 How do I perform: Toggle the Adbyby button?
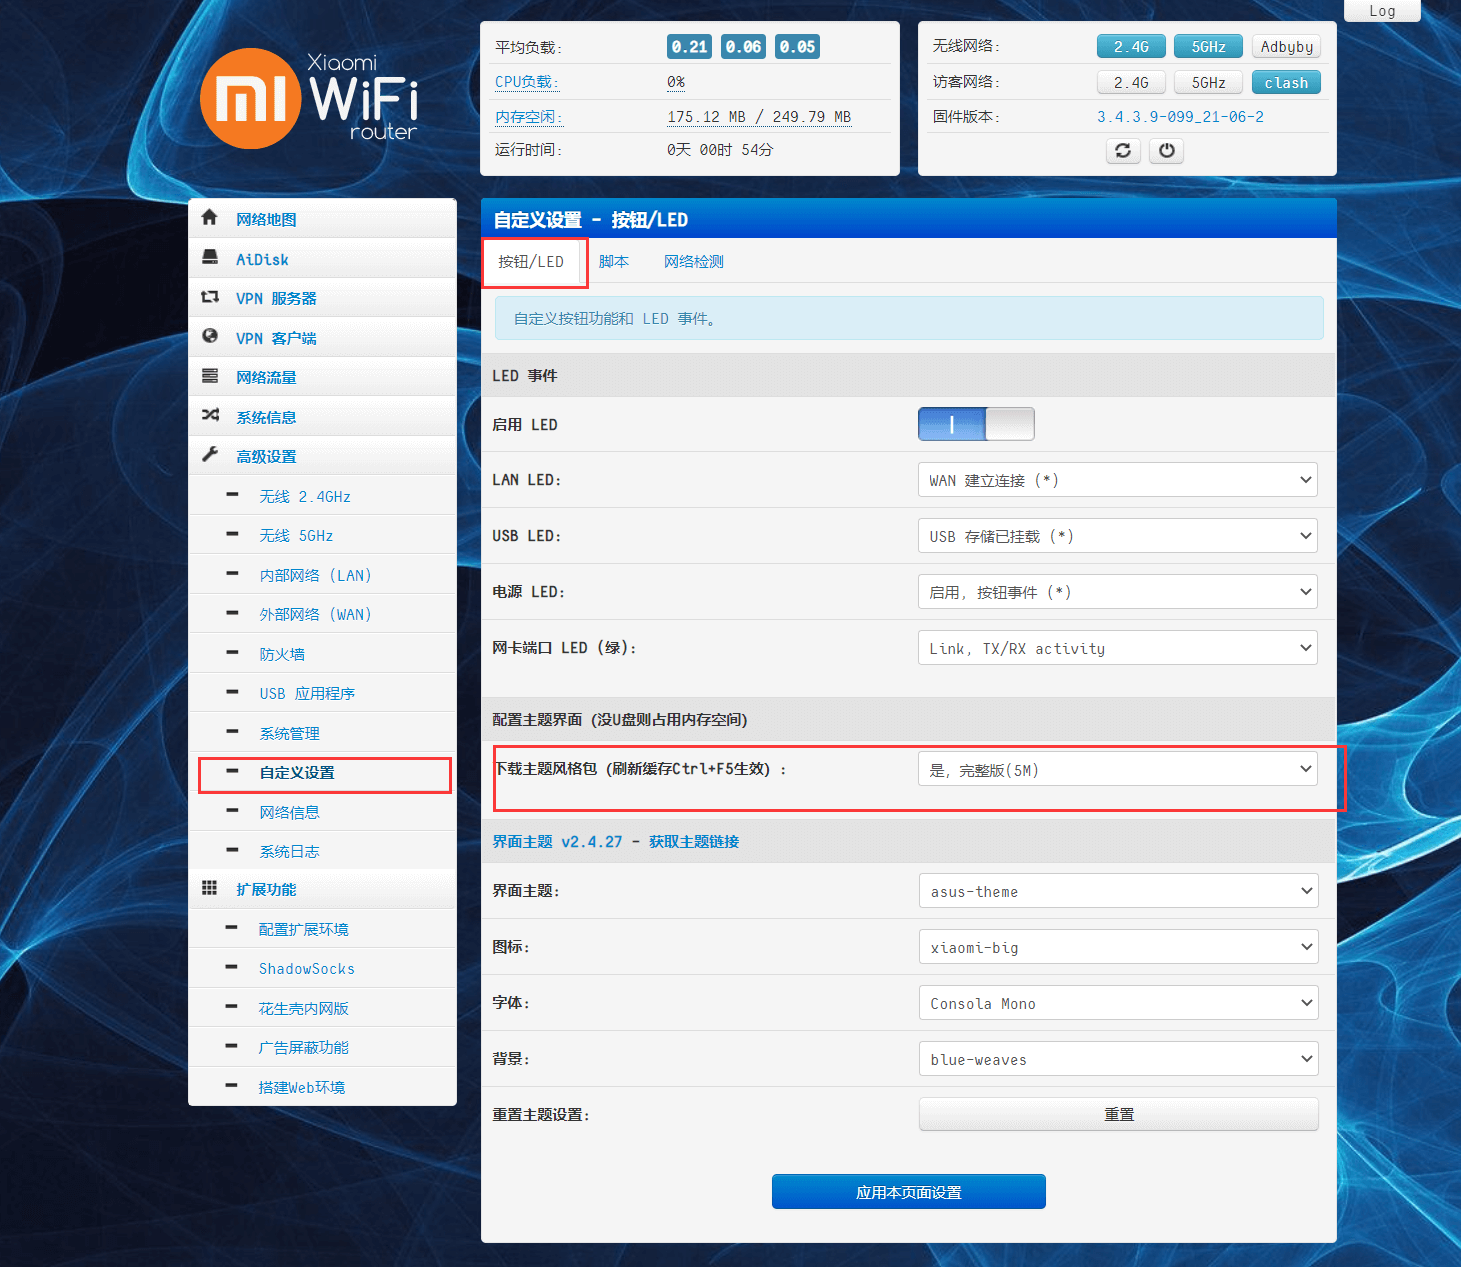tap(1286, 47)
